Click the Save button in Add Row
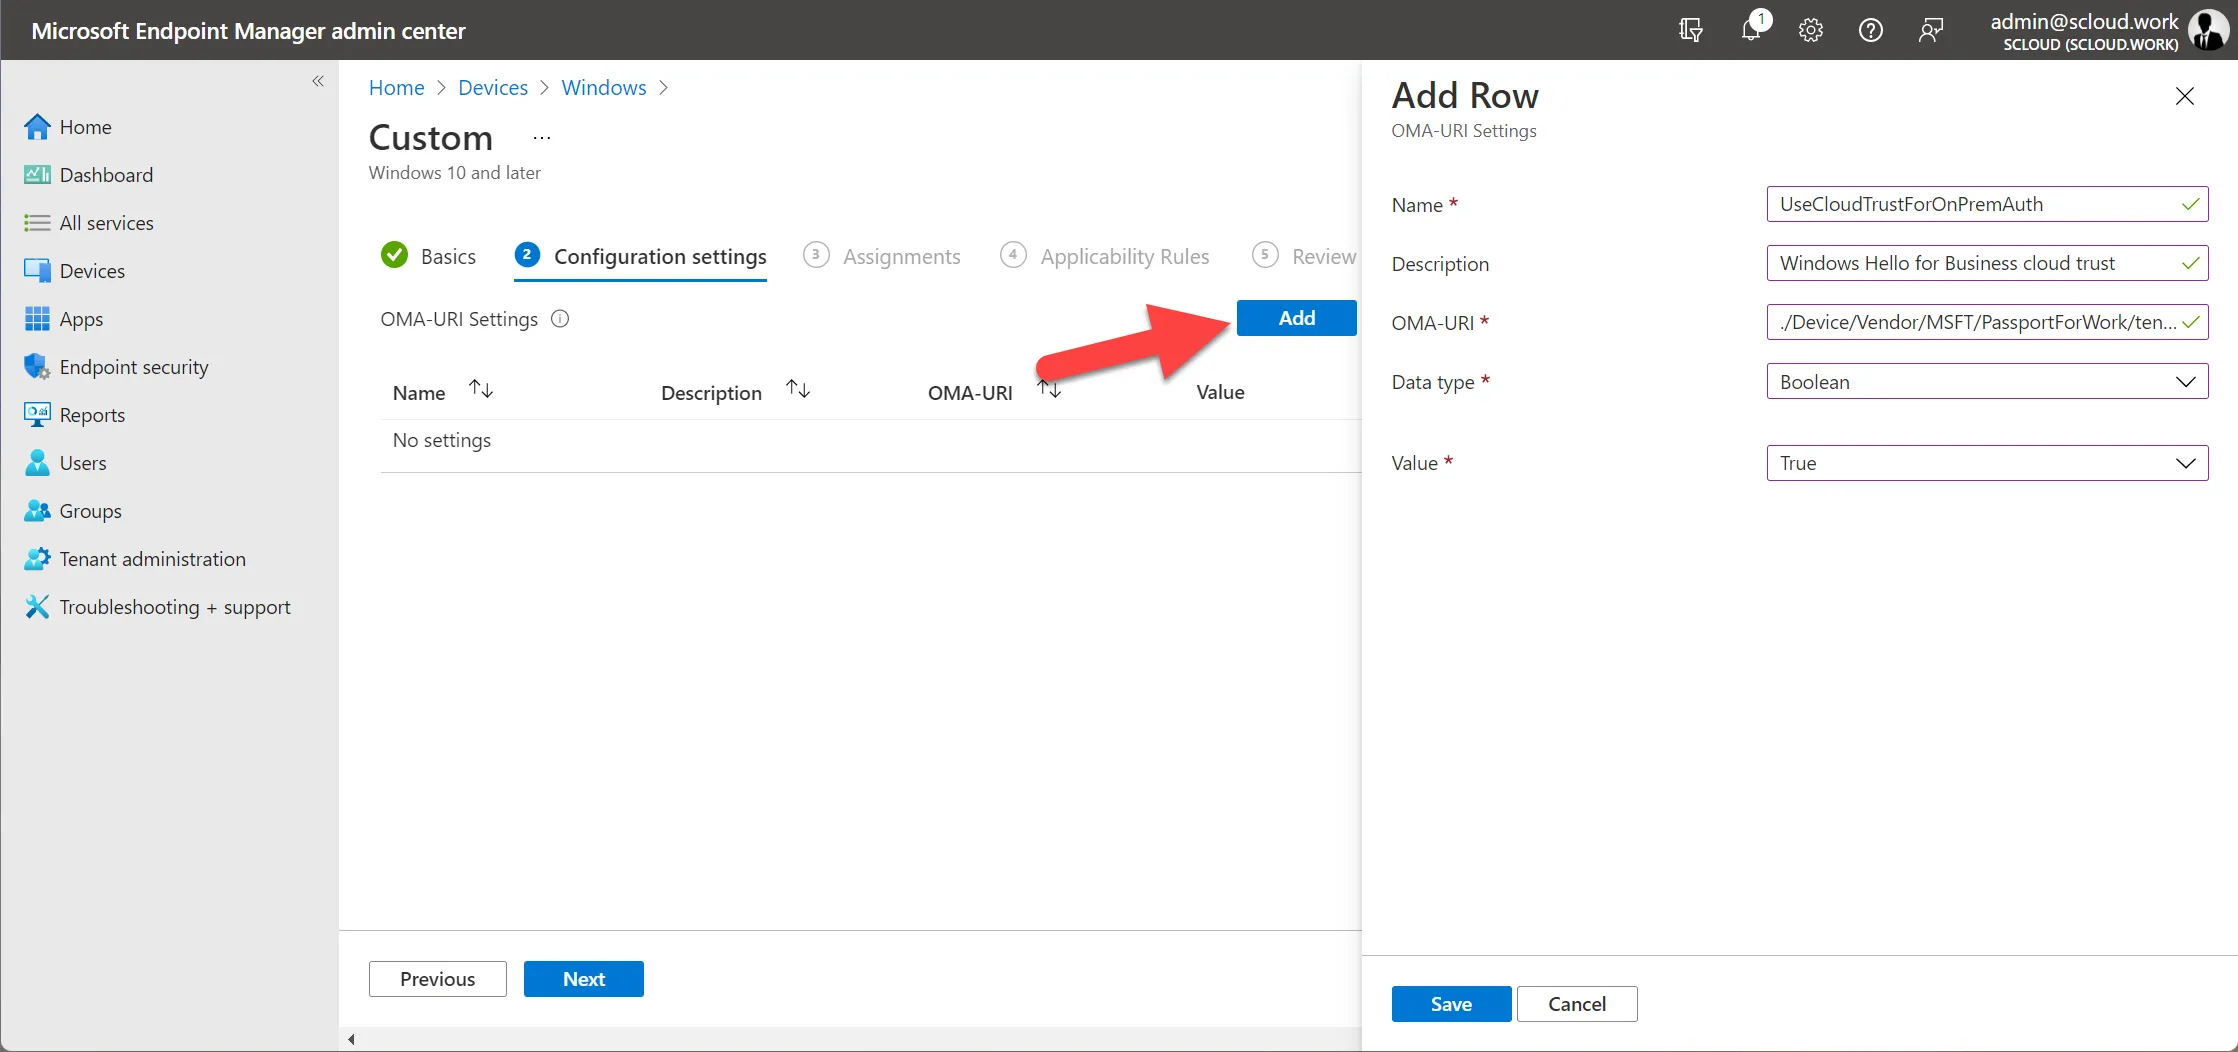The height and width of the screenshot is (1052, 2238). click(x=1451, y=1004)
